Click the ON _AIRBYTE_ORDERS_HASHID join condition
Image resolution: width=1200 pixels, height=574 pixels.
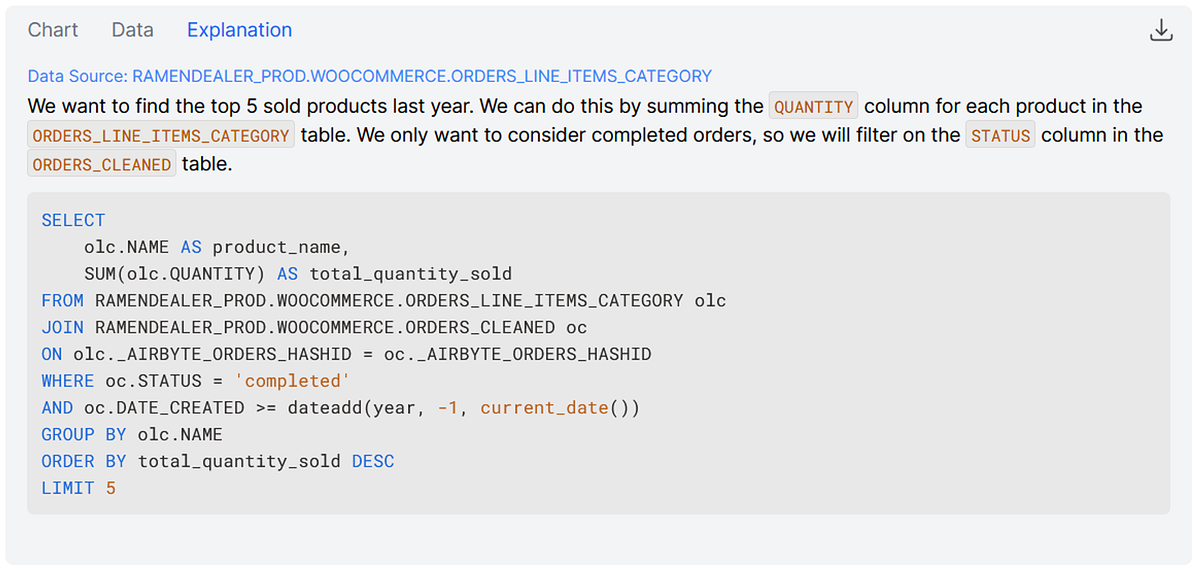coord(346,354)
